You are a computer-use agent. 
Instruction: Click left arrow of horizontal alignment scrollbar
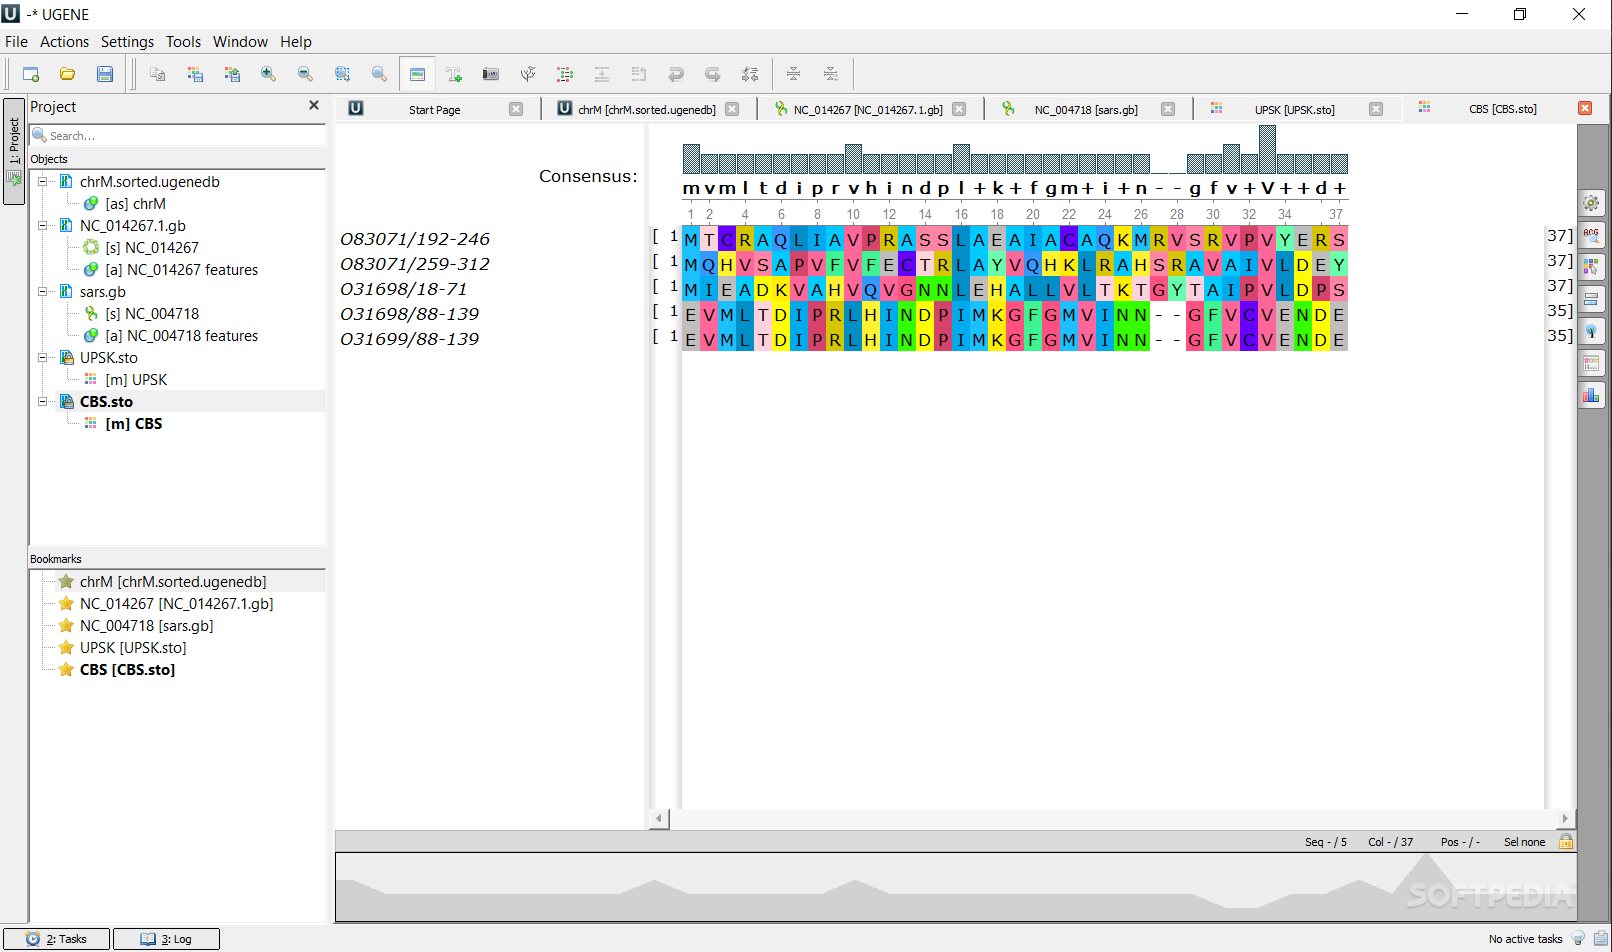[659, 819]
